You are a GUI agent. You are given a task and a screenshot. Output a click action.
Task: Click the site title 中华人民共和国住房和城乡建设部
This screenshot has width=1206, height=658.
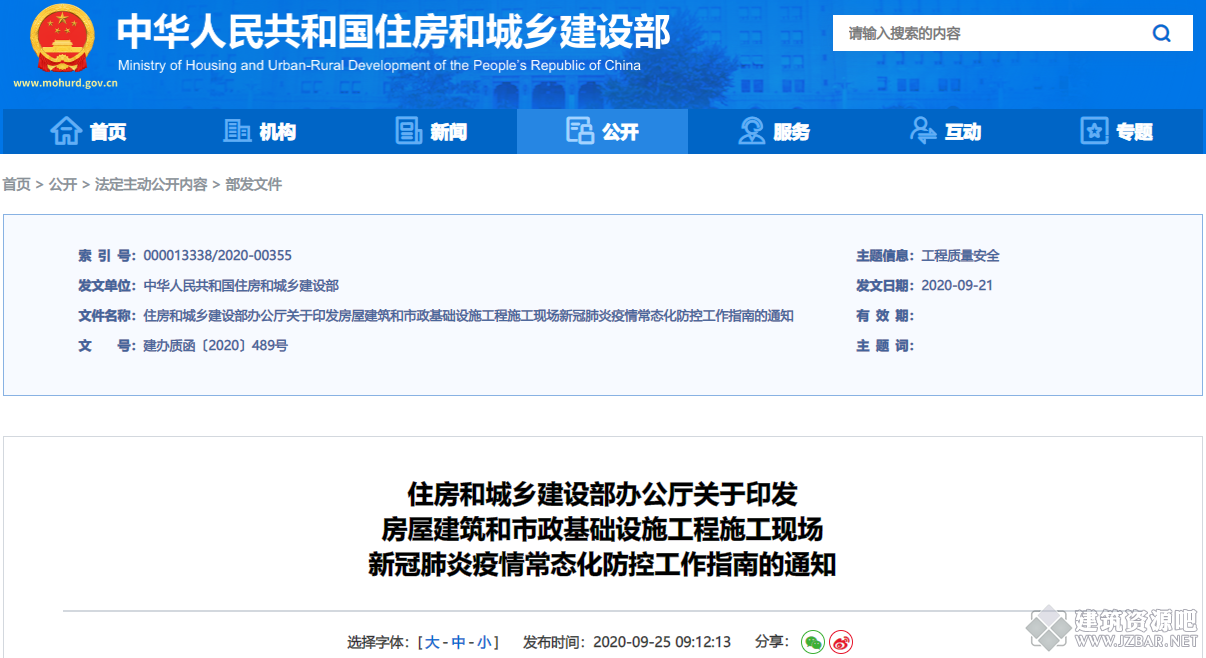[x=393, y=32]
